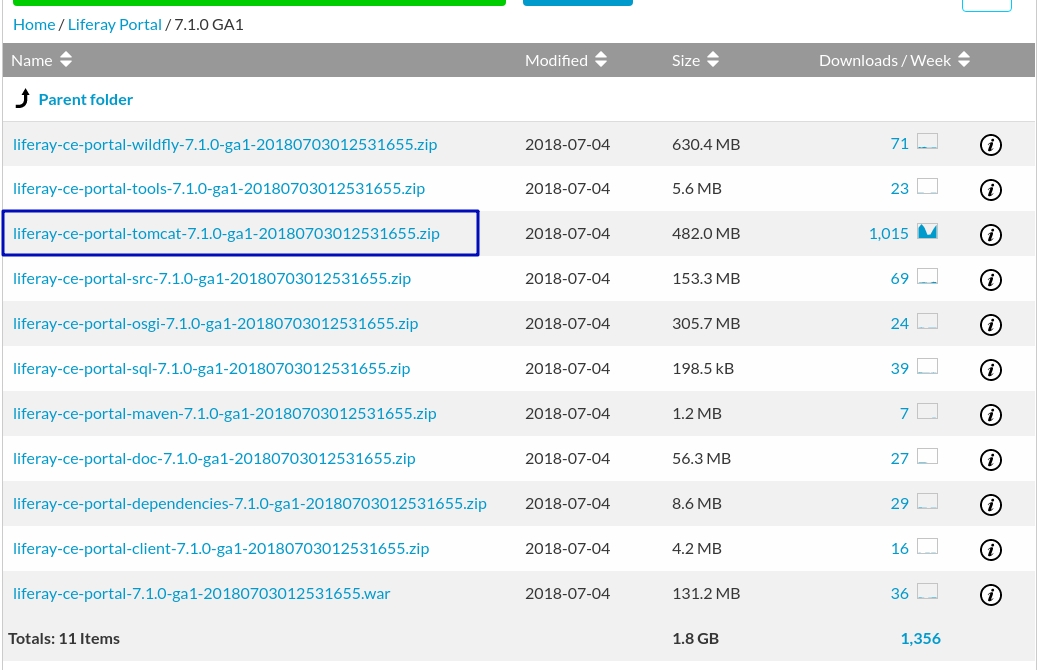Sort the list by Size column

[695, 60]
